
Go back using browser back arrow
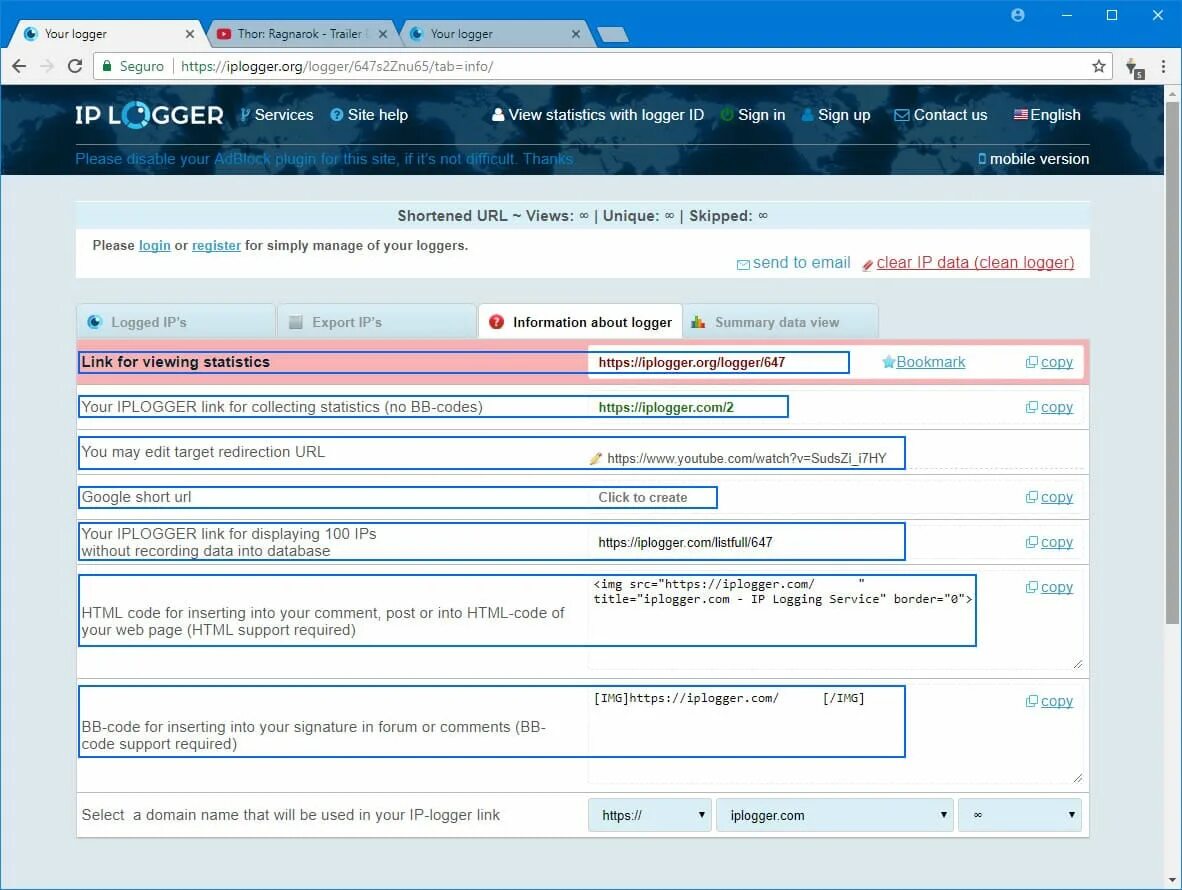pos(19,66)
